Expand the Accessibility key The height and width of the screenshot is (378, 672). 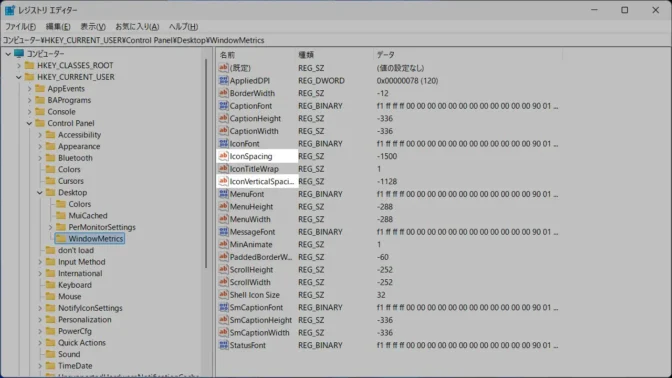[40, 135]
